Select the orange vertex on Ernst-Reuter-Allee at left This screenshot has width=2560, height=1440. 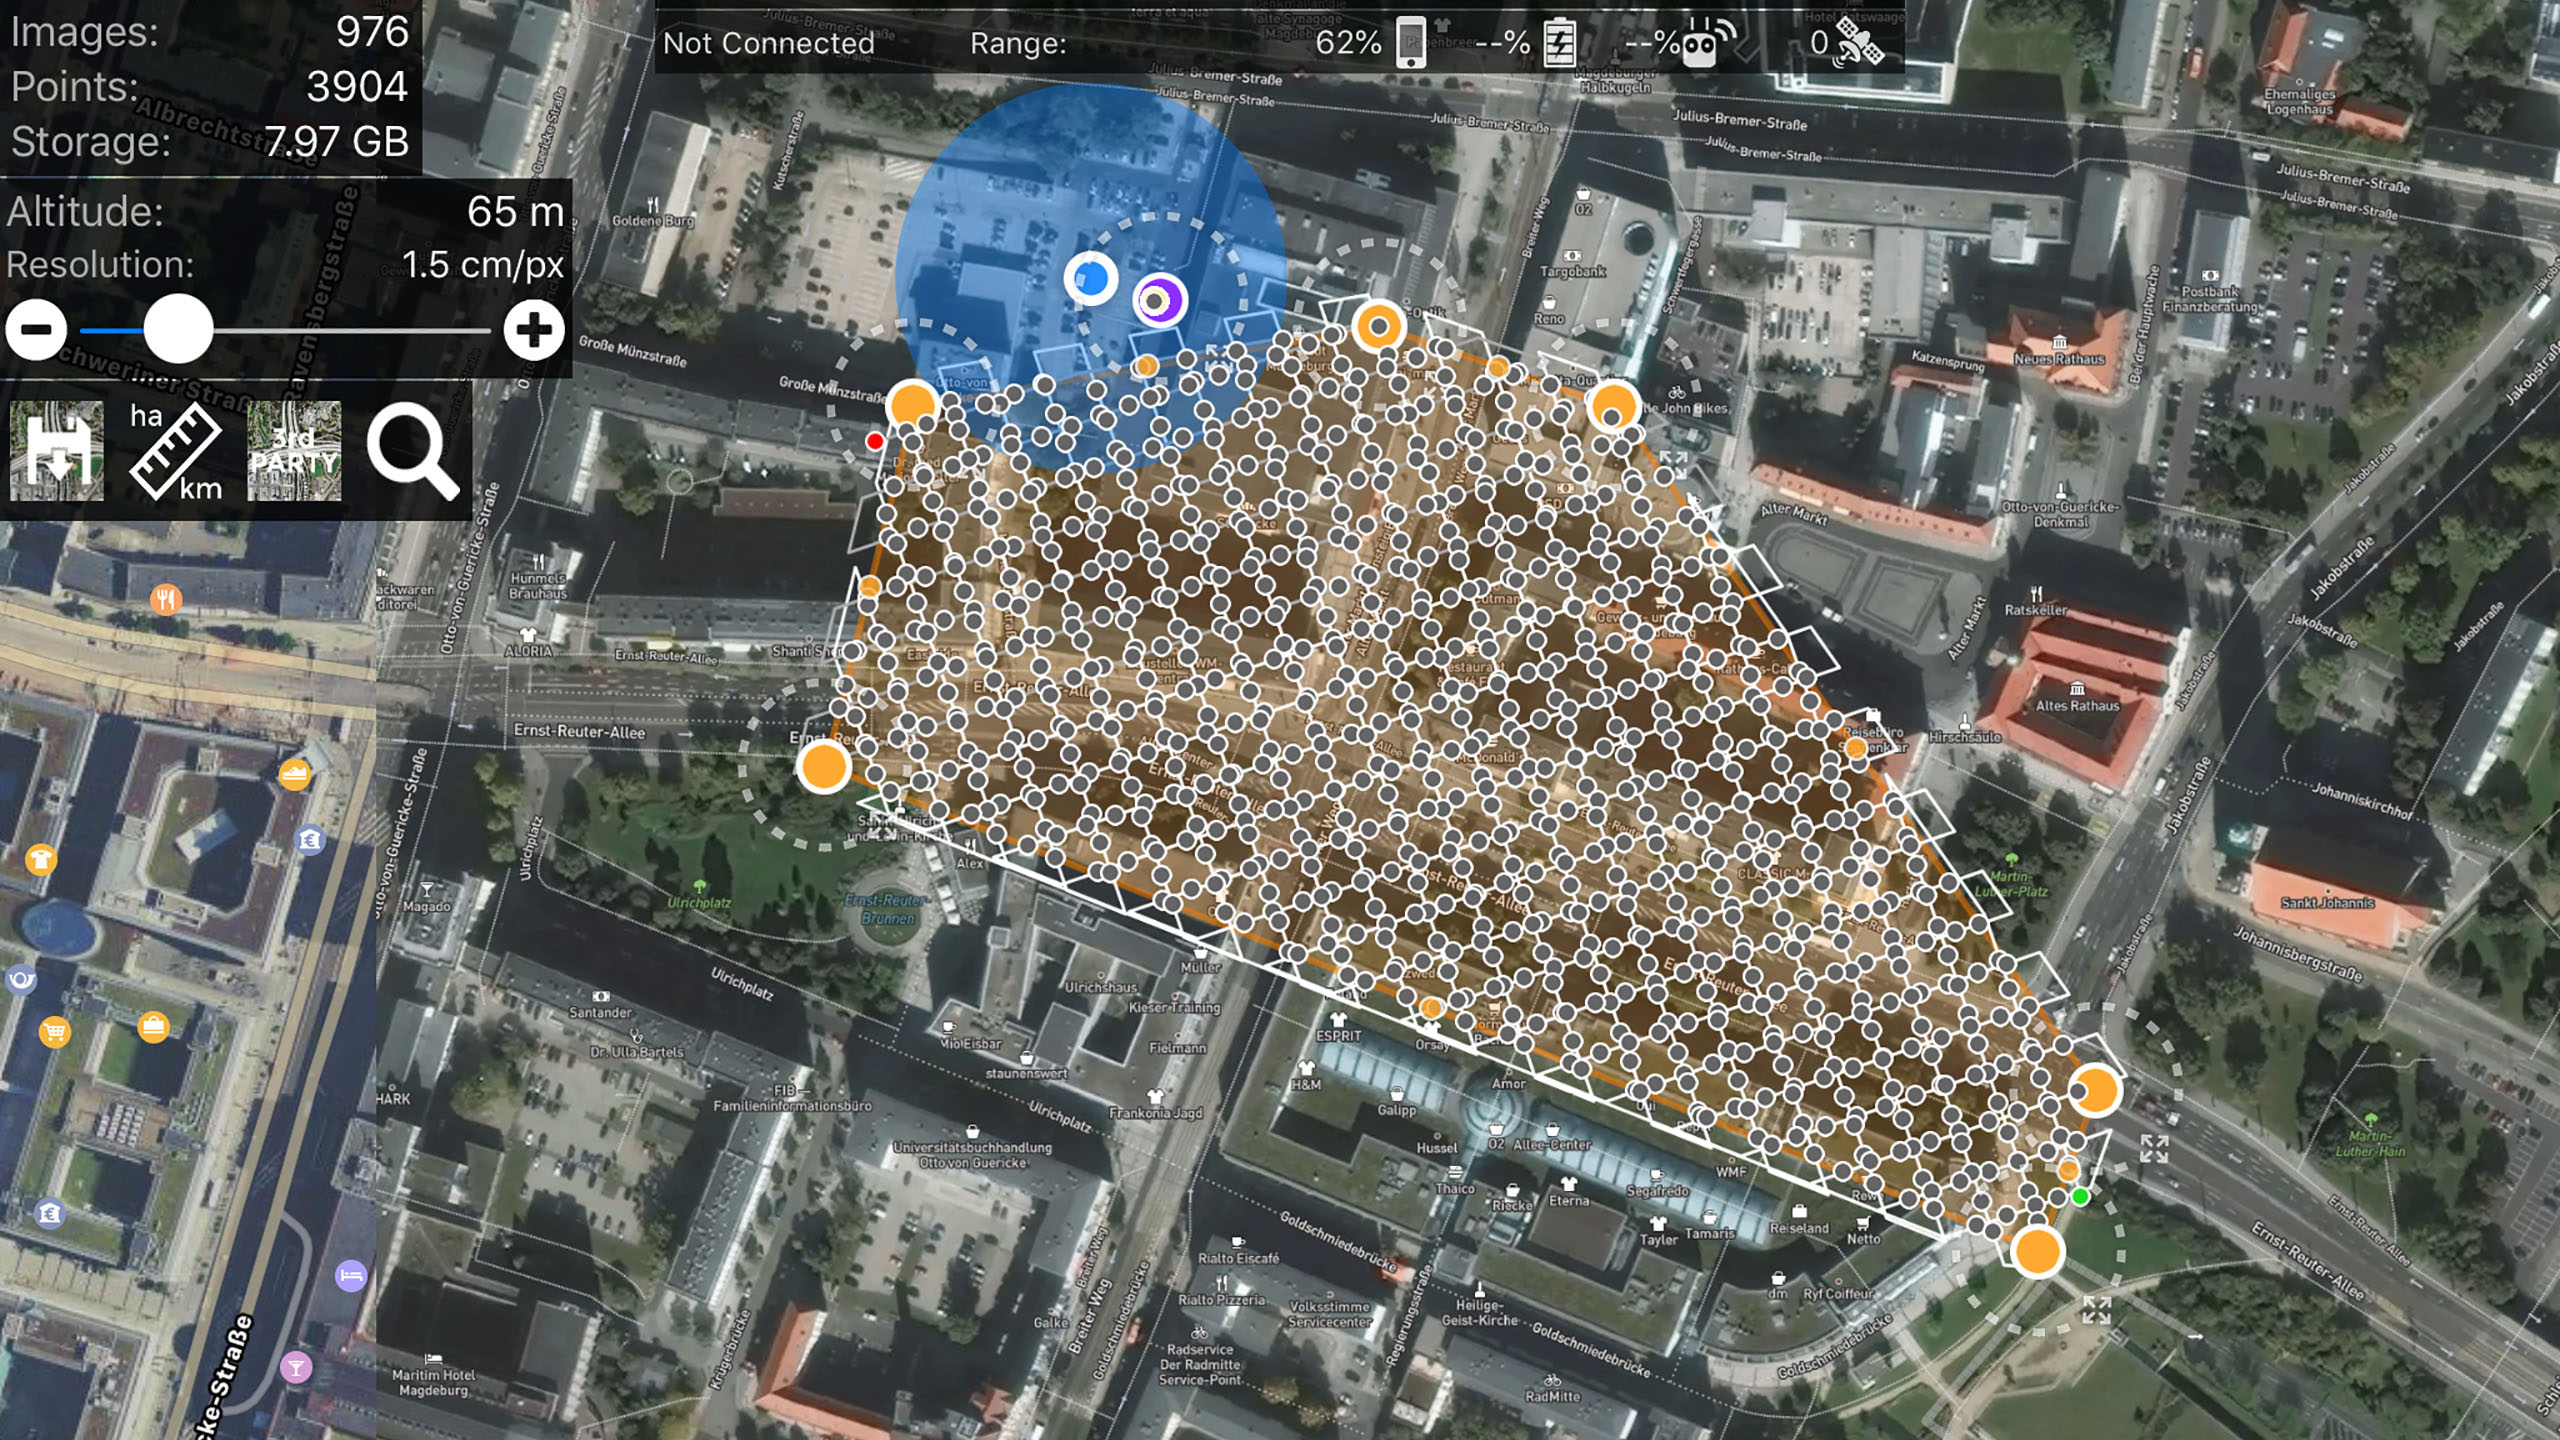pyautogui.click(x=823, y=767)
